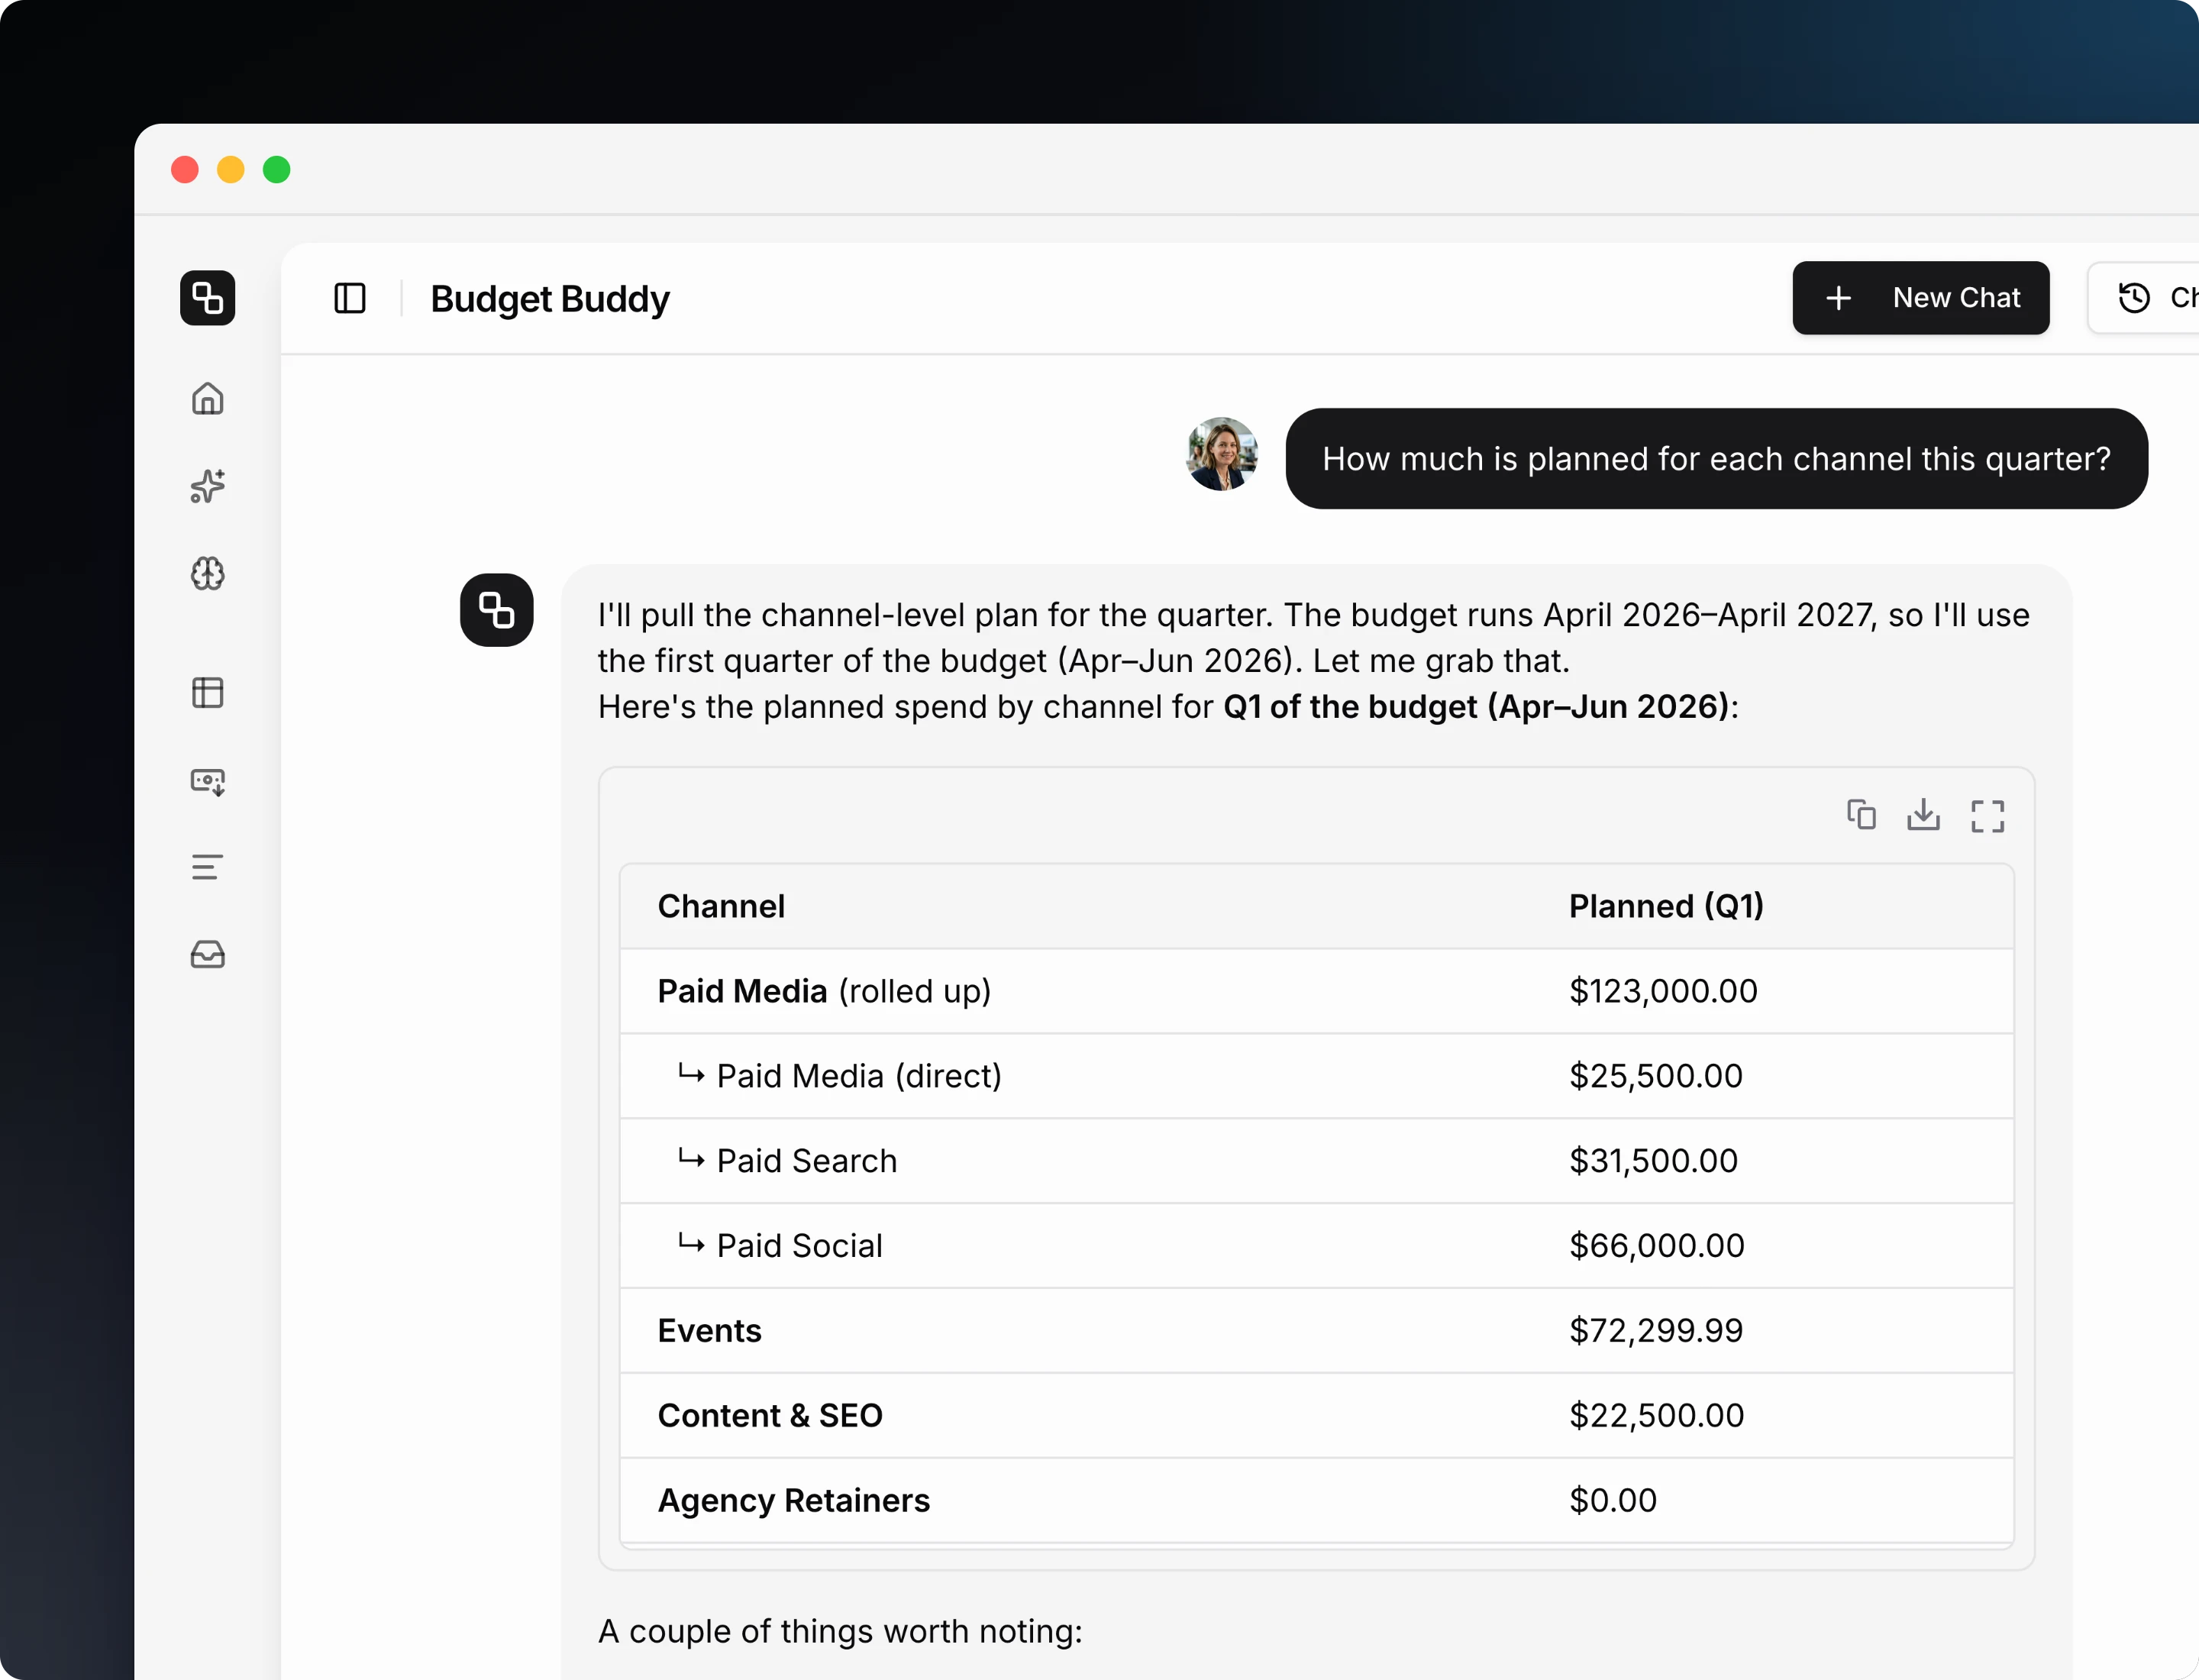This screenshot has height=1680, width=2199.
Task: Select the $123,000.00 value
Action: click(1663, 991)
